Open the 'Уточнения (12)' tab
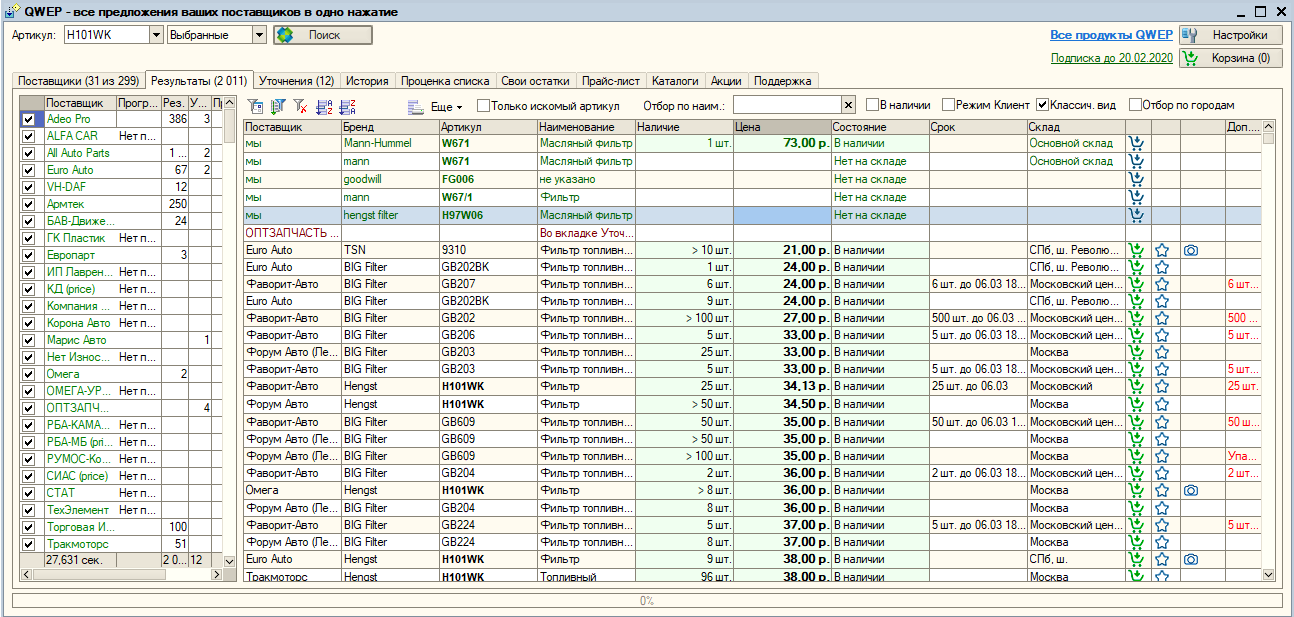The height and width of the screenshot is (617, 1294). tap(295, 81)
